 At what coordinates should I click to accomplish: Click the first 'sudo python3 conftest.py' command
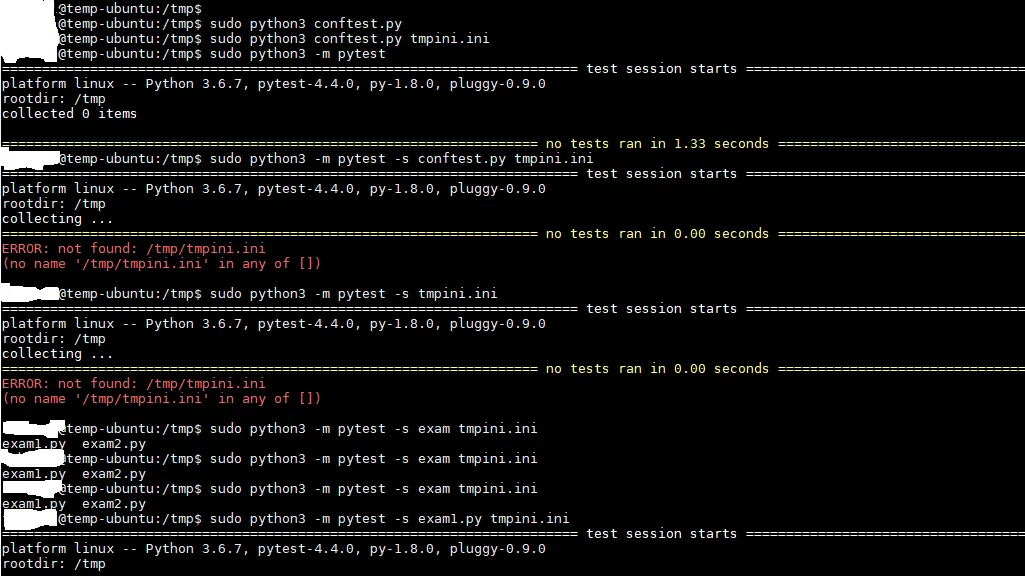pos(305,24)
